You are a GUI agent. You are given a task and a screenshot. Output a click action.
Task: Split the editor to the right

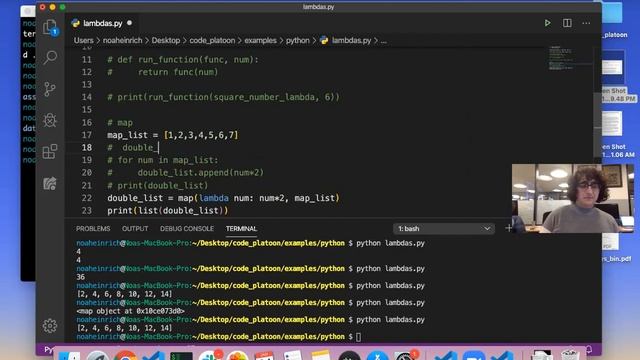click(567, 23)
